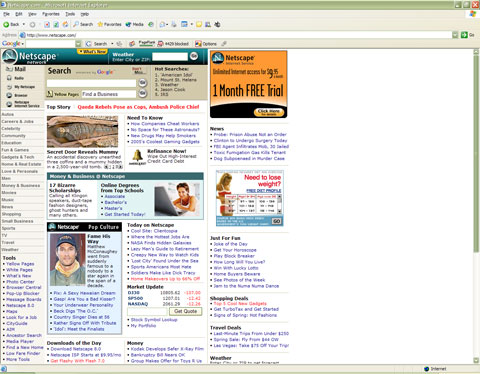Expand the address bar dropdown arrow

point(455,35)
